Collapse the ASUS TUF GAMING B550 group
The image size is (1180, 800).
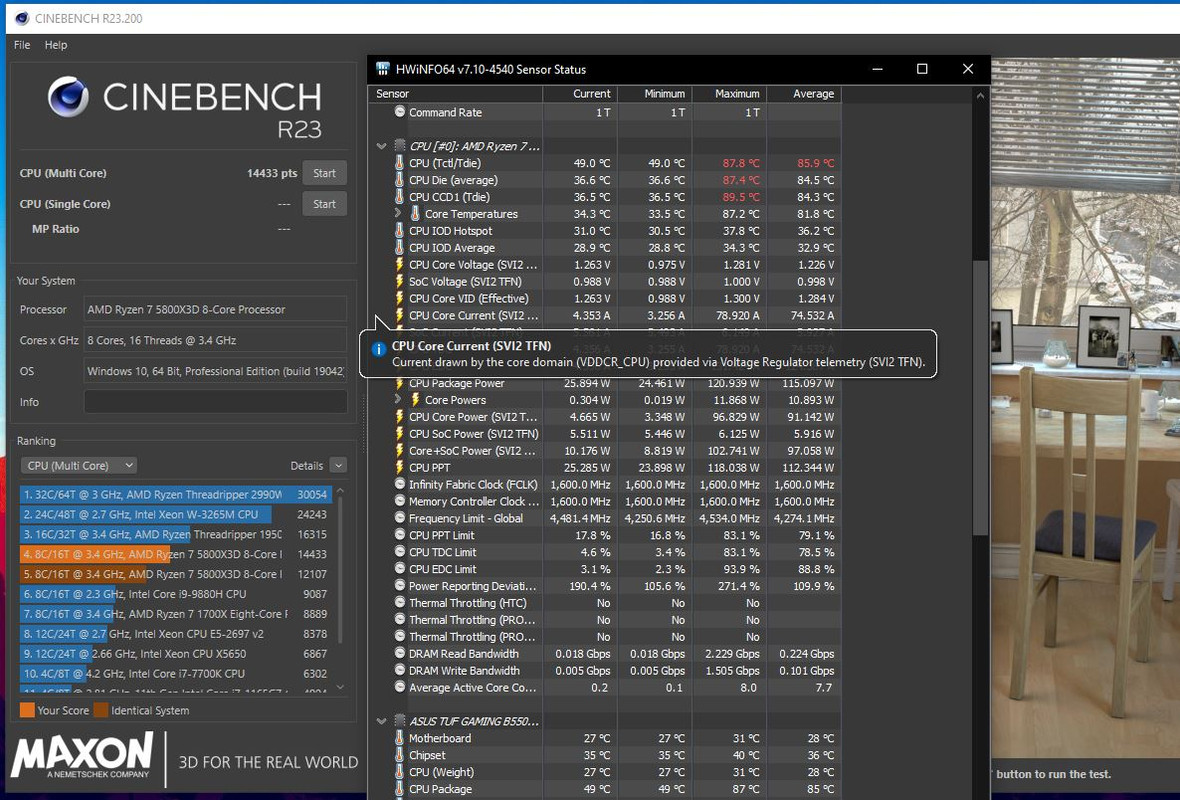coord(382,721)
